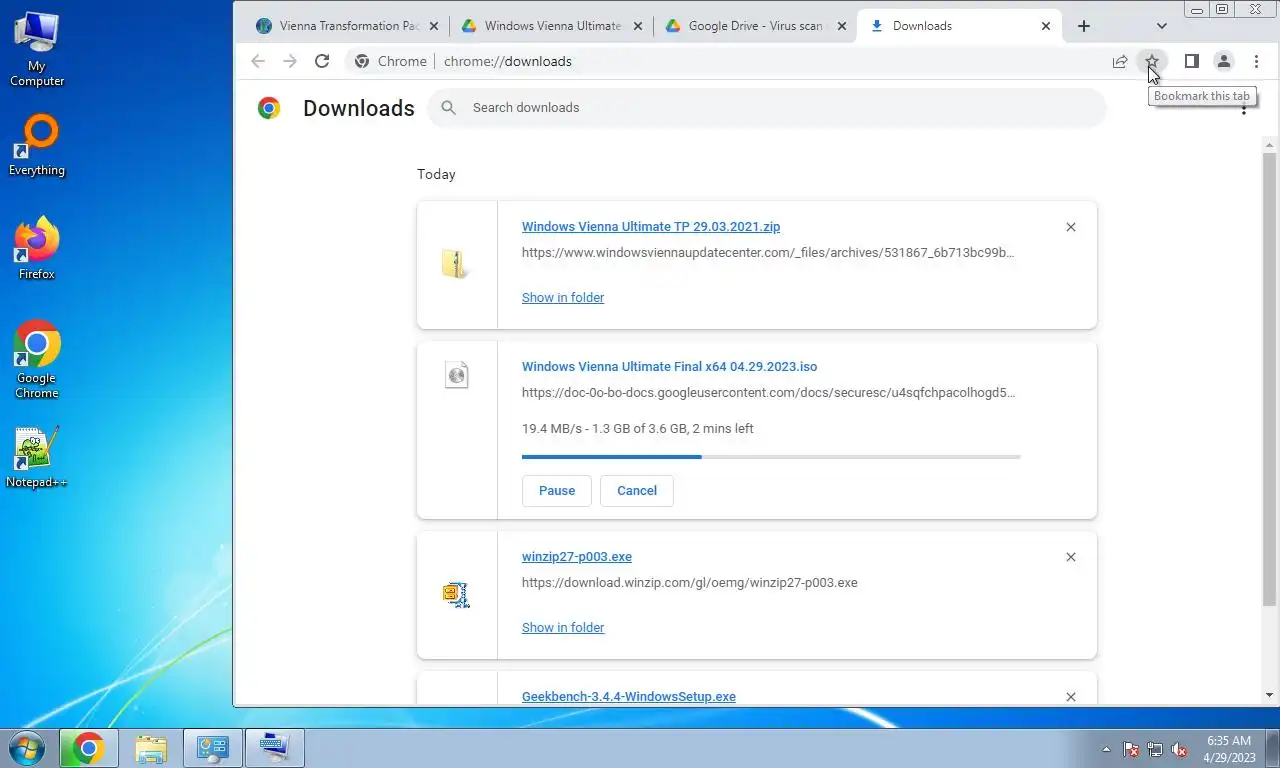Open the Windows Start menu
The height and width of the screenshot is (768, 1280).
pyautogui.click(x=27, y=748)
